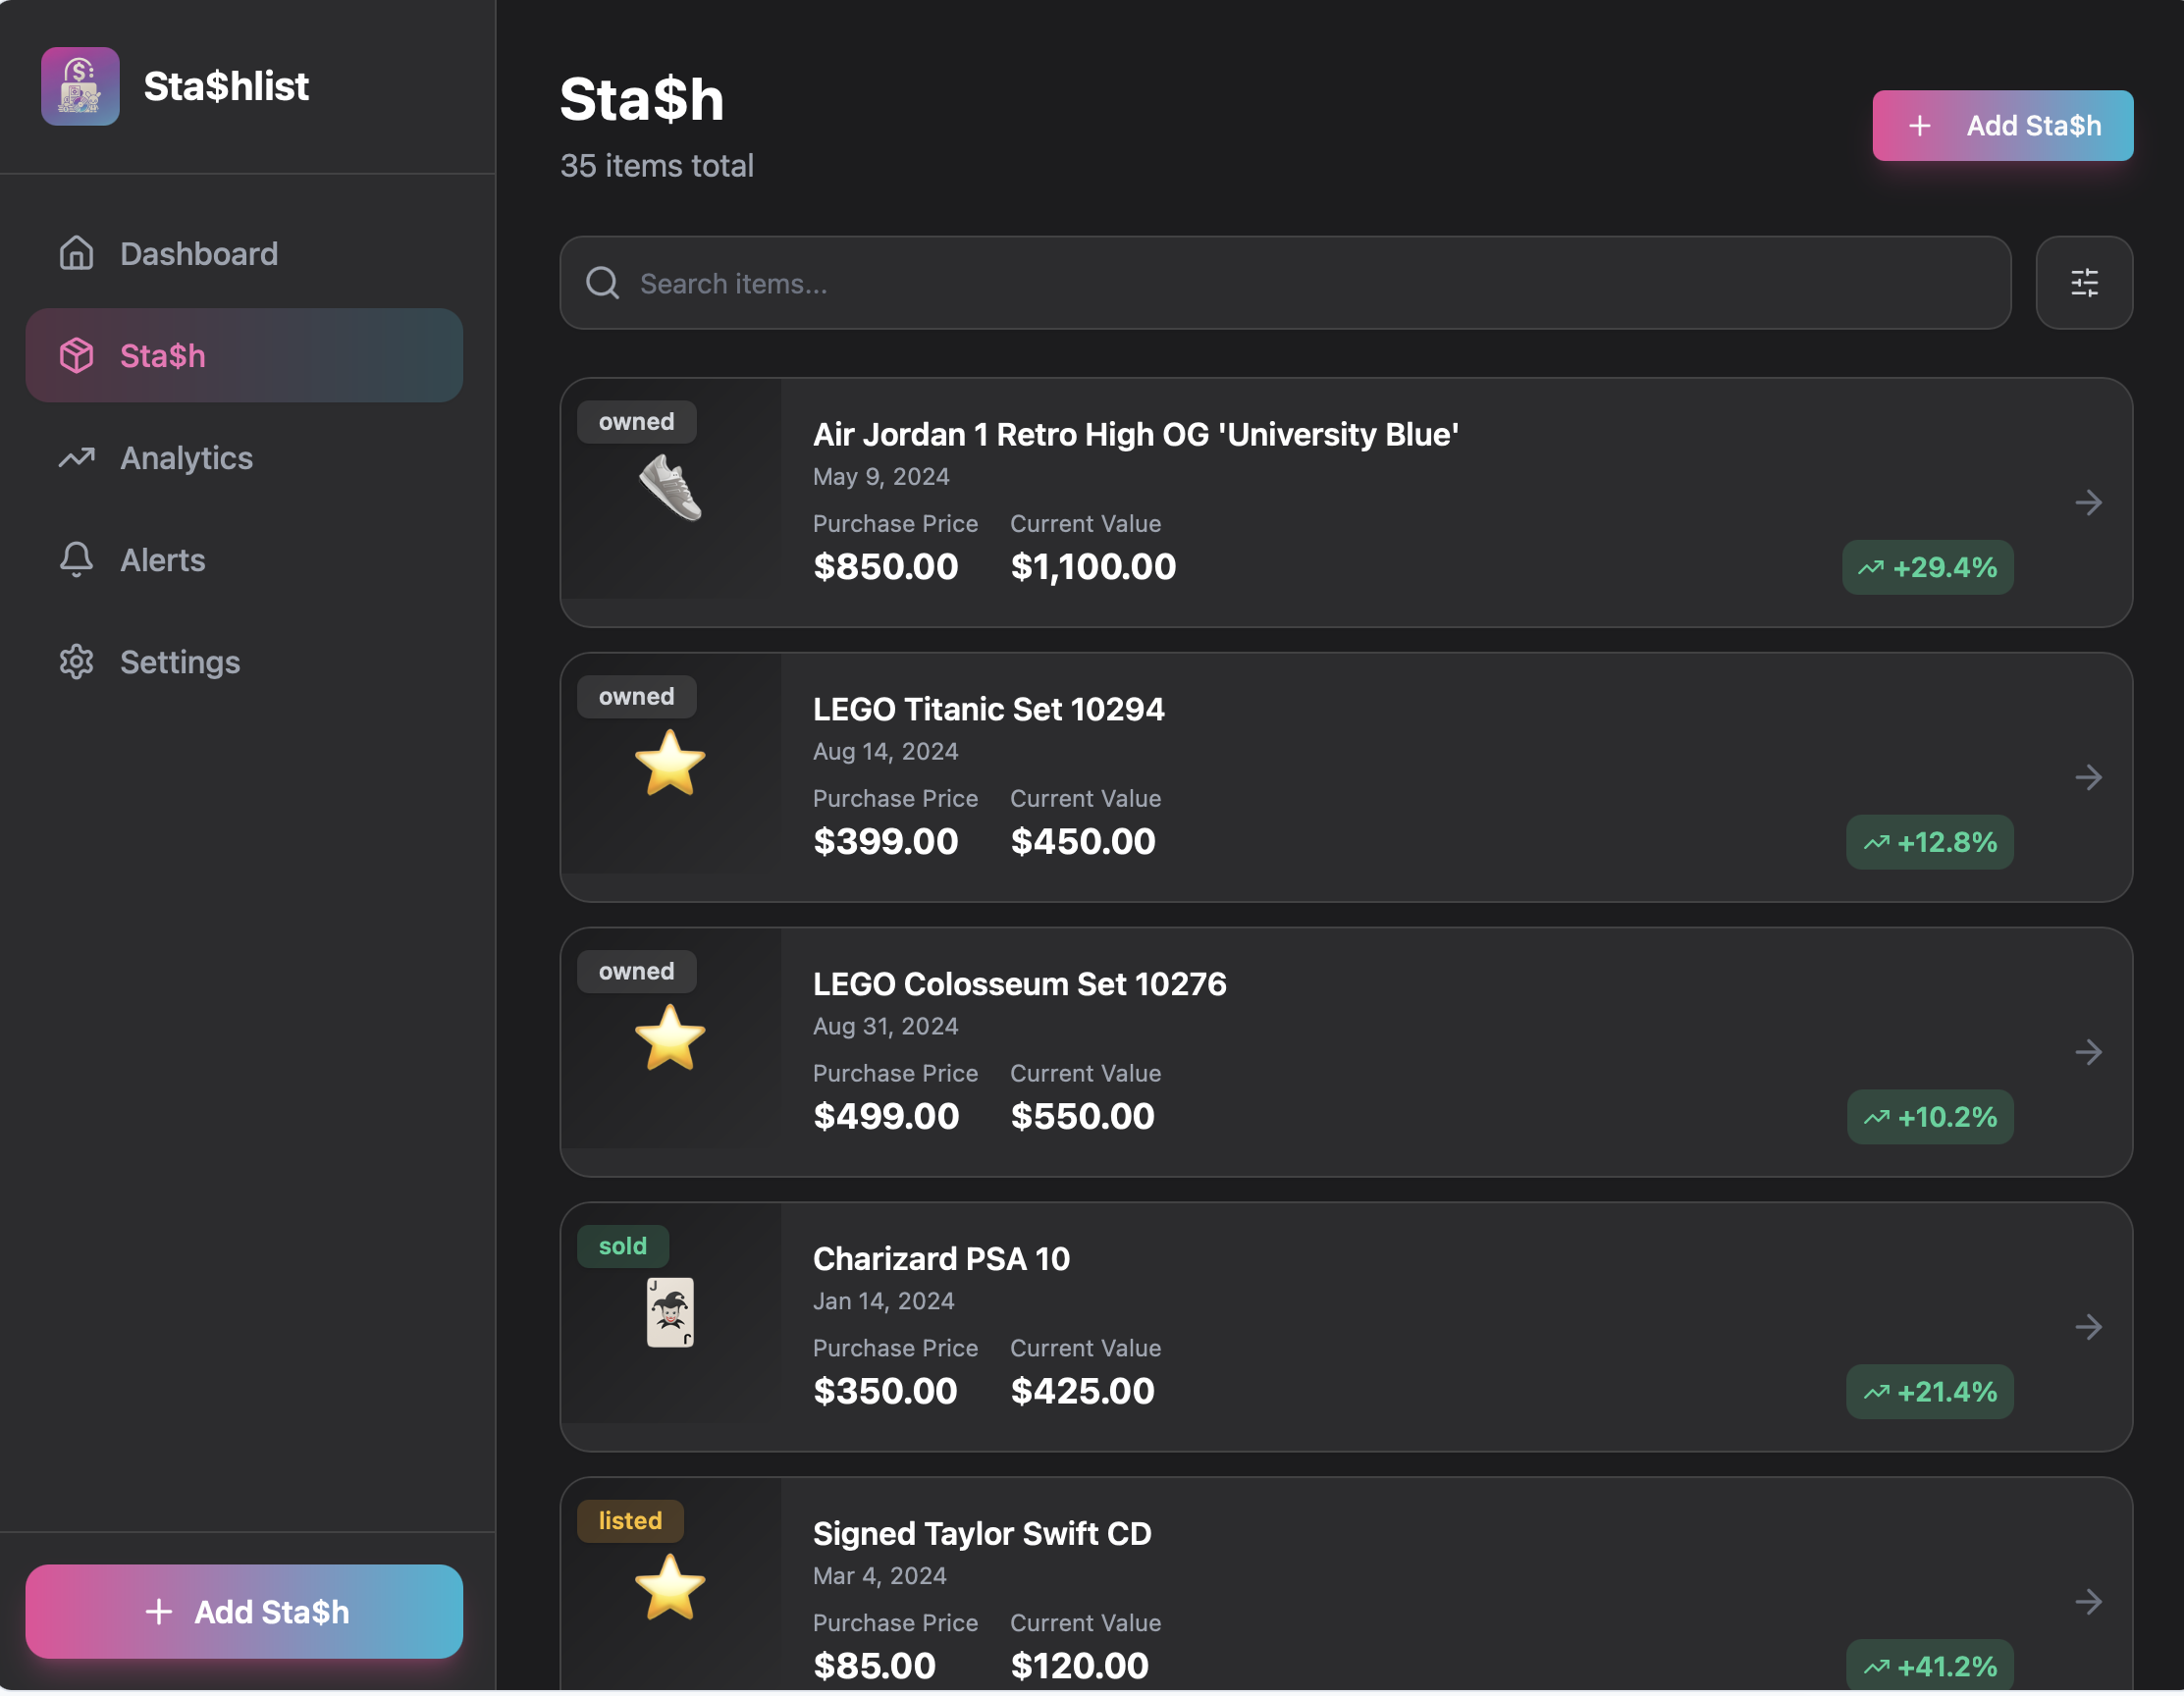
Task: Click the top-right Add Sta$h button
Action: tap(2002, 126)
